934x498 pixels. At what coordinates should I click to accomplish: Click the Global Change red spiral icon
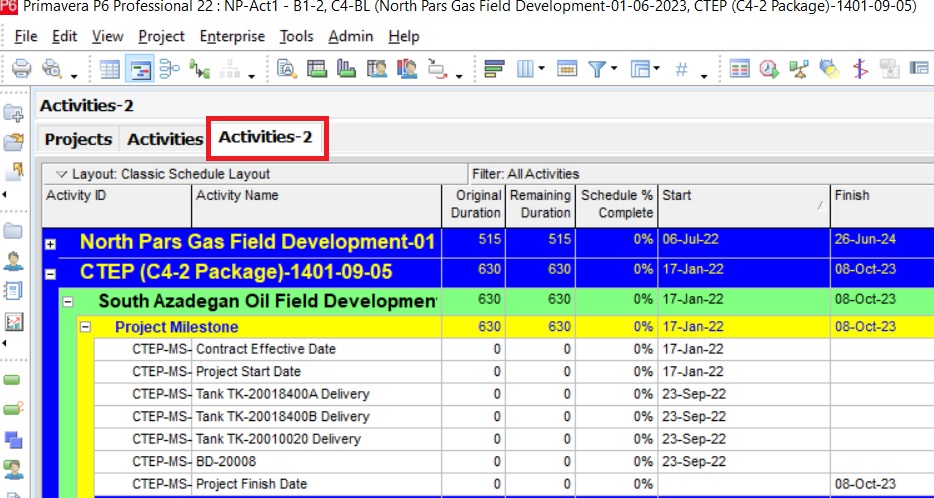tap(859, 69)
